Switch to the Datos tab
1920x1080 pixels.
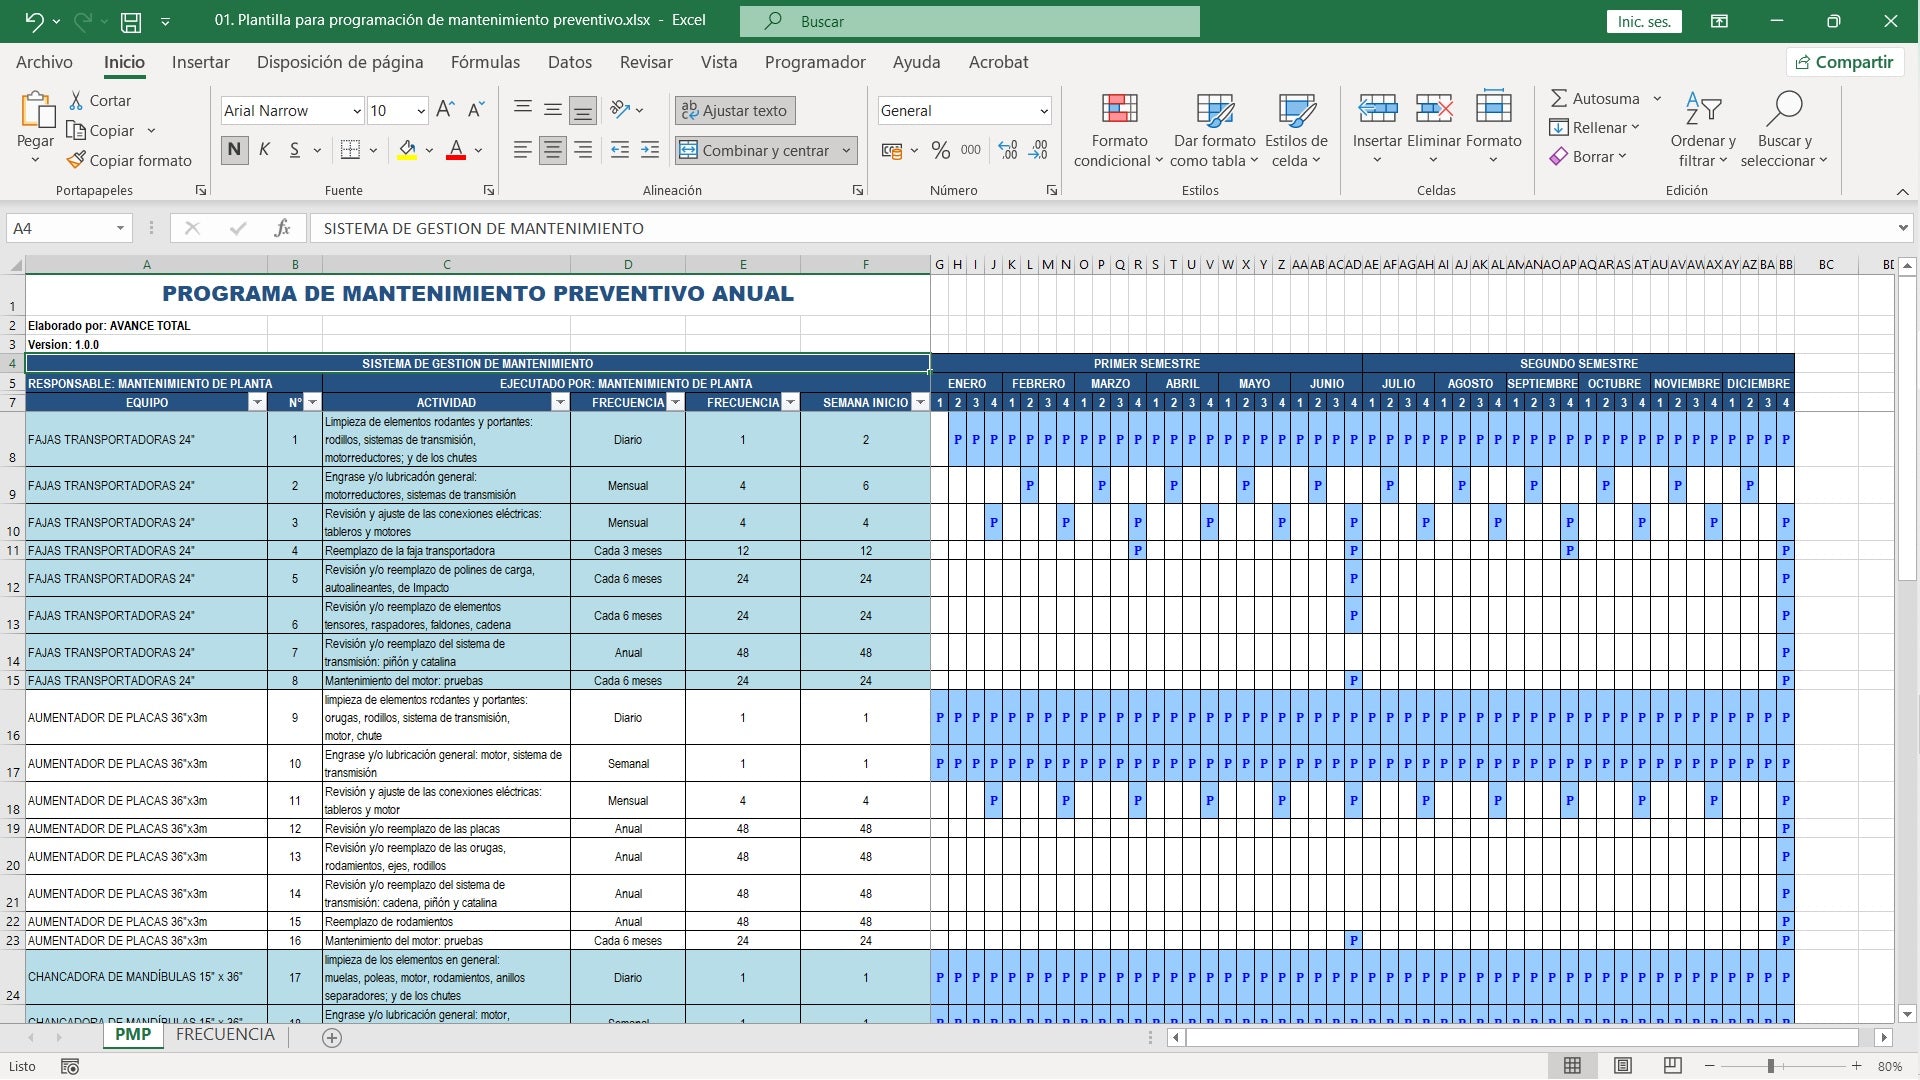tap(570, 62)
